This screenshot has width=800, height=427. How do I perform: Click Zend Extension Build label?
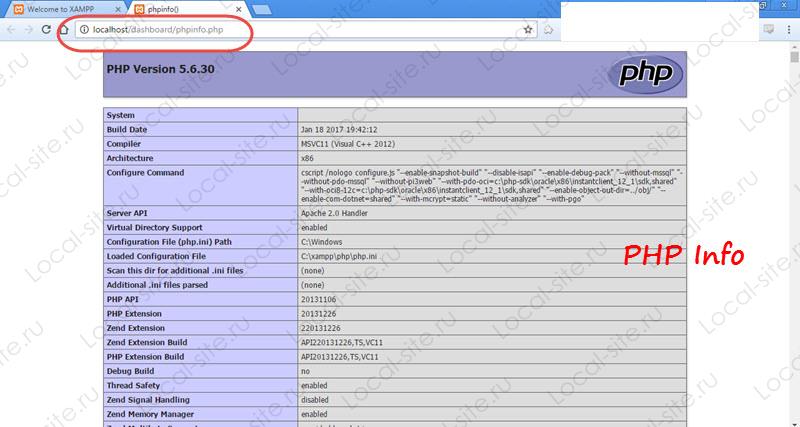147,342
